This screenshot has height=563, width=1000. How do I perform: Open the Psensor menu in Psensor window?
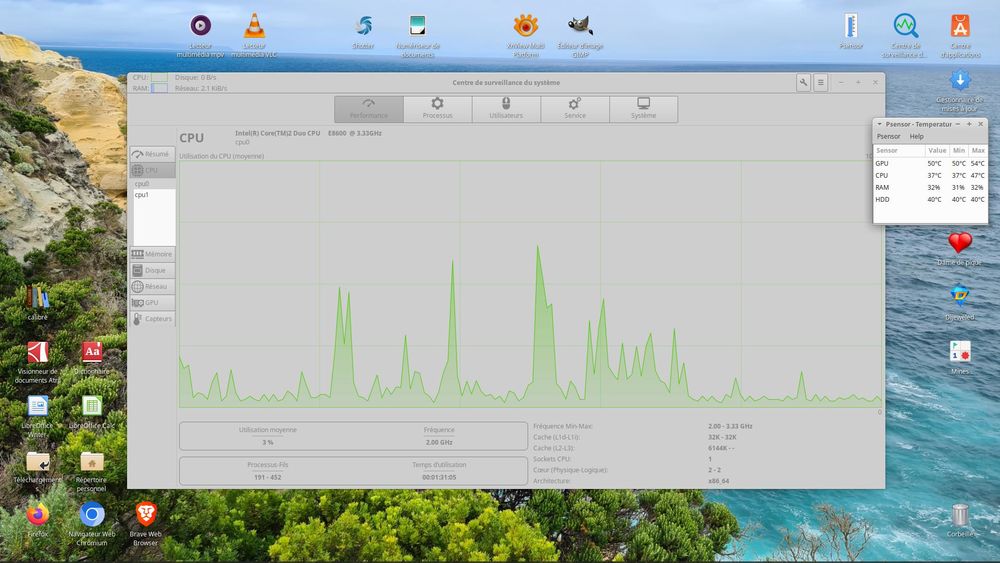pyautogui.click(x=888, y=136)
